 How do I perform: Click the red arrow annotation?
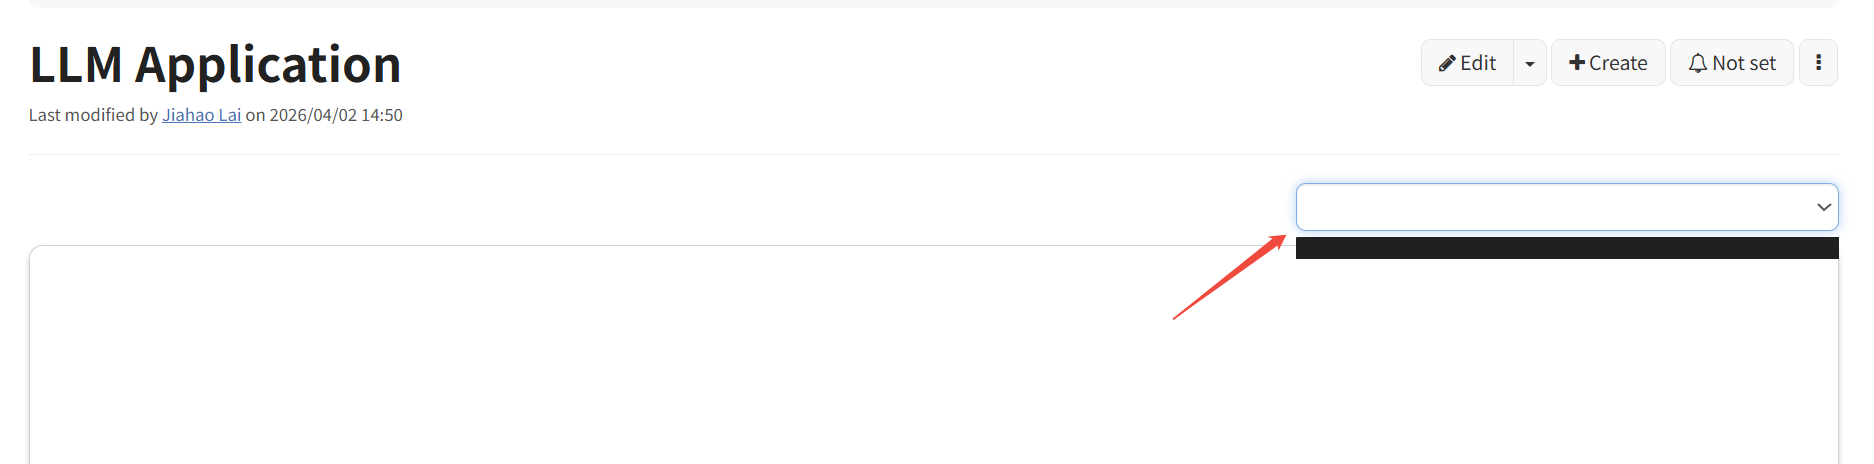coord(1229,277)
